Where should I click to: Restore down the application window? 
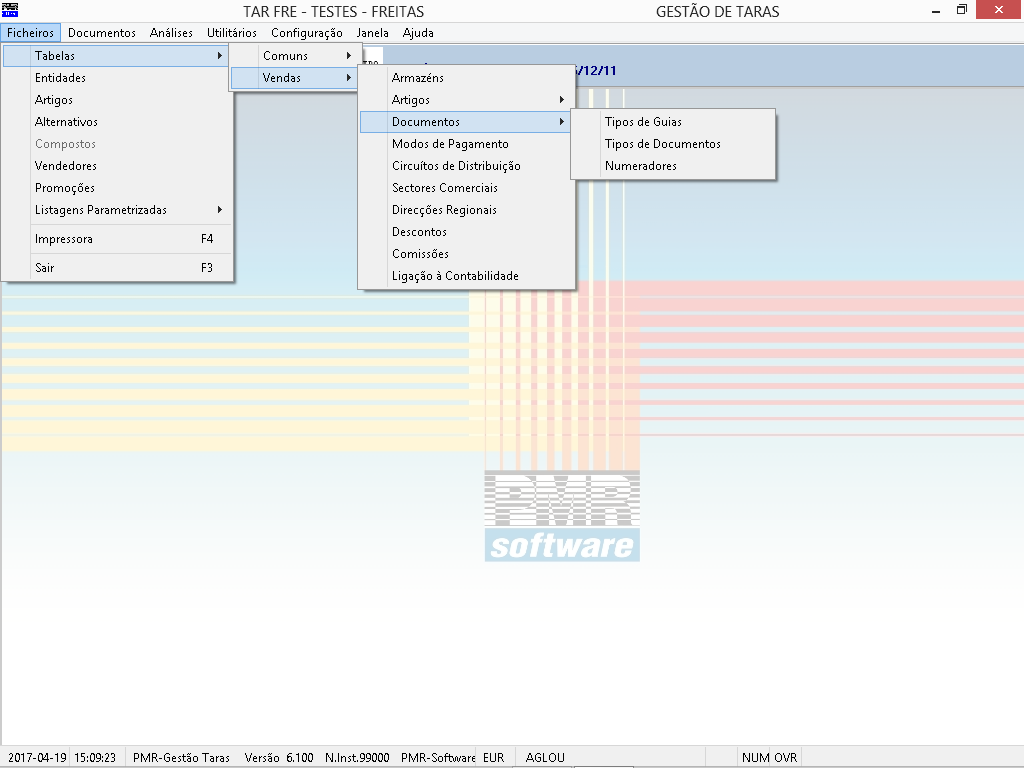click(961, 10)
